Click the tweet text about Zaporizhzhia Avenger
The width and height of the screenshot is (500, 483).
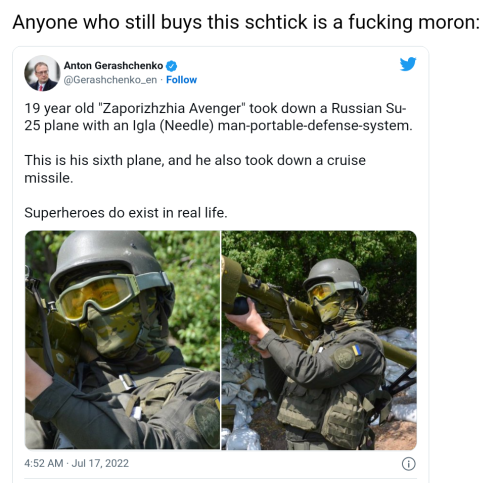(x=218, y=117)
